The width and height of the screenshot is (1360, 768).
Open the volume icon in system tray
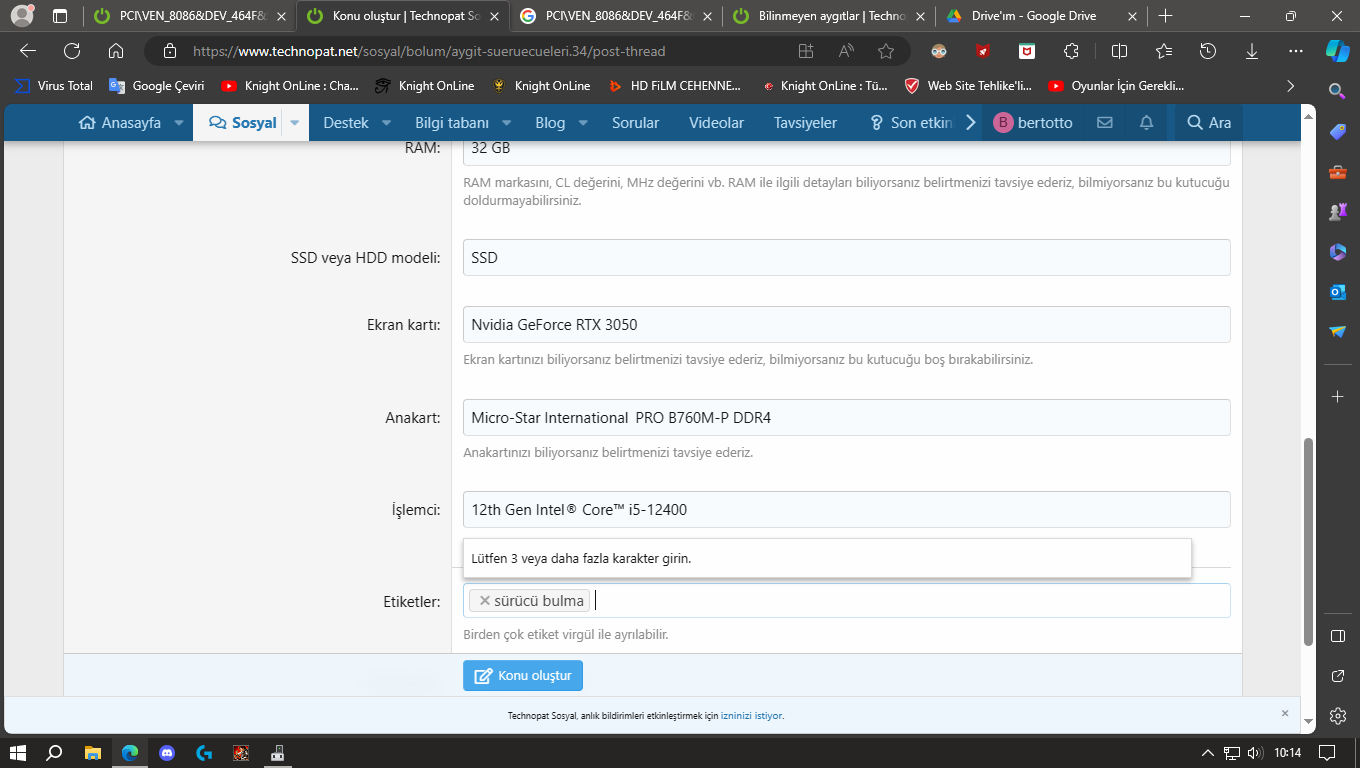pyautogui.click(x=1256, y=752)
